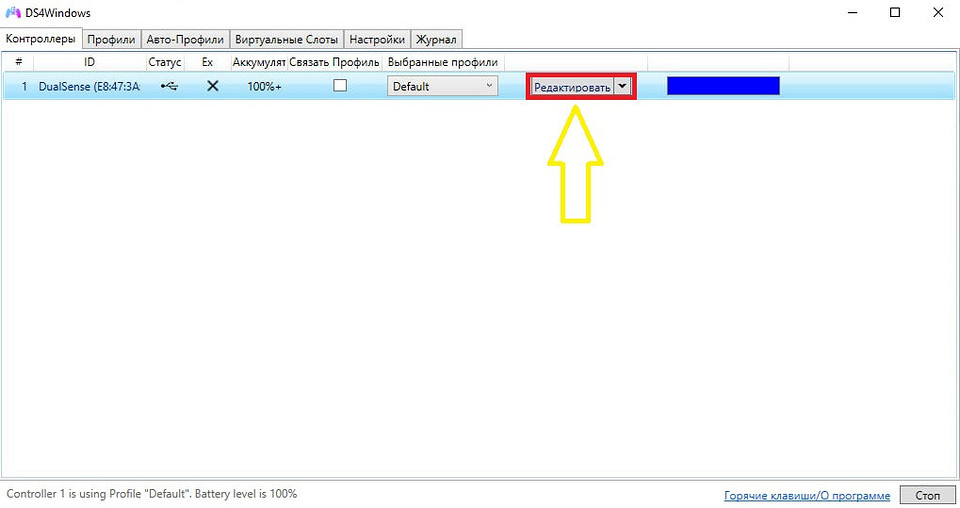Click the blue lightbar color swatch
Screen dimensions: 960x508
coord(722,86)
